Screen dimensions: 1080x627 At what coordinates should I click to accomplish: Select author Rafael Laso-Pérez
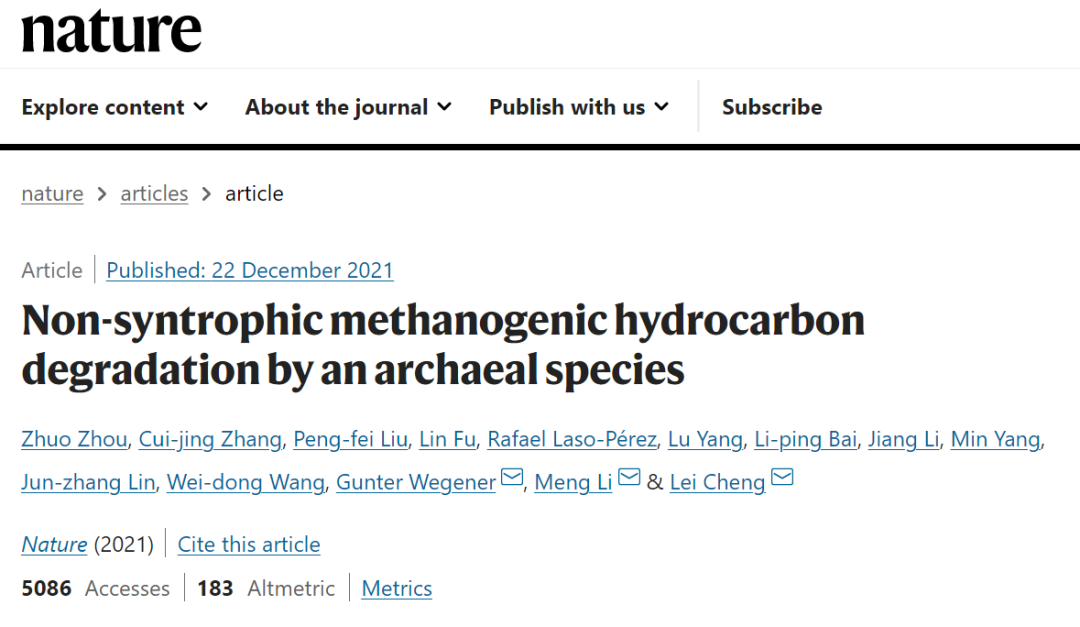pos(572,439)
